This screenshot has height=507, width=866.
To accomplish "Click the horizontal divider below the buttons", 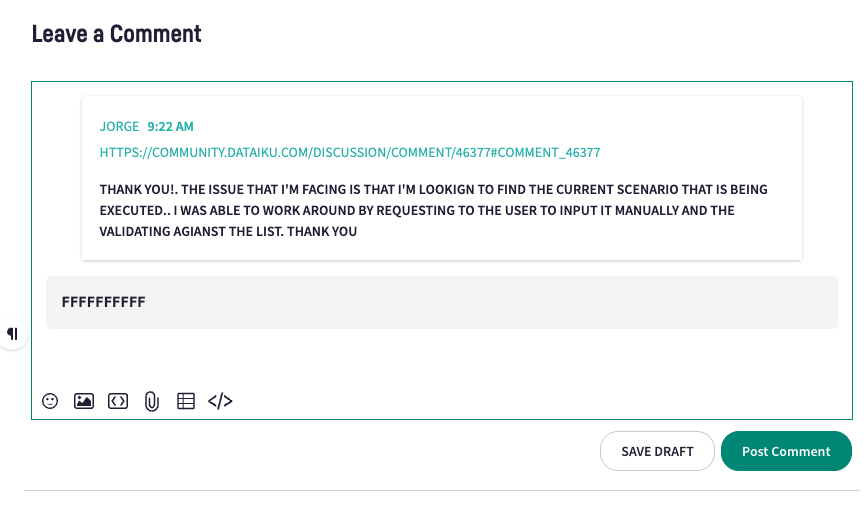I will [x=440, y=490].
